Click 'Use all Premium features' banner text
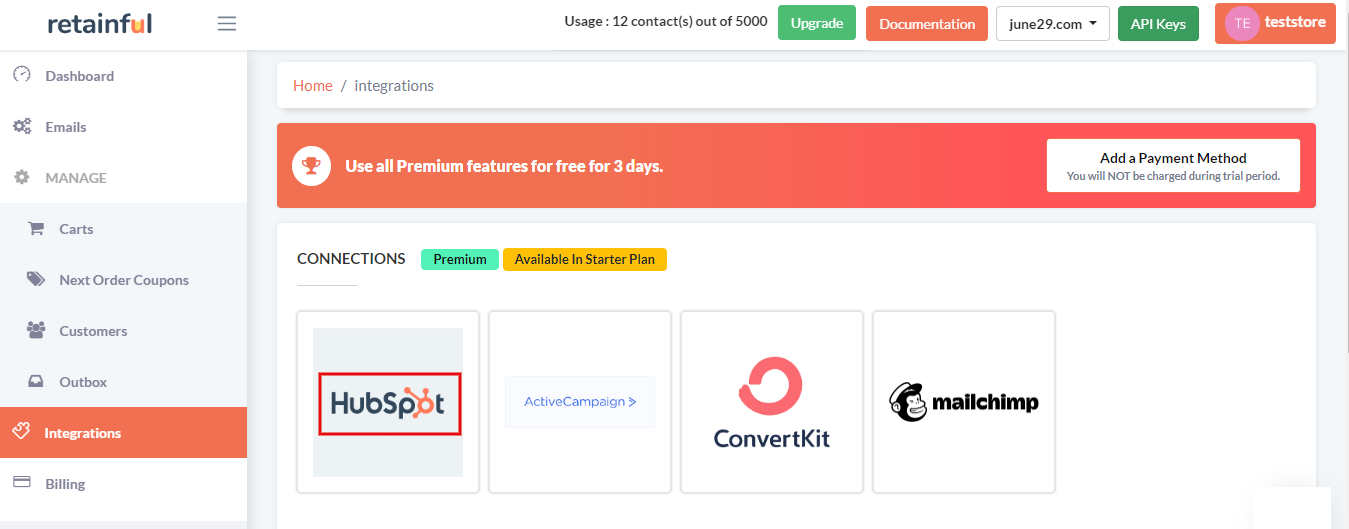 504,166
